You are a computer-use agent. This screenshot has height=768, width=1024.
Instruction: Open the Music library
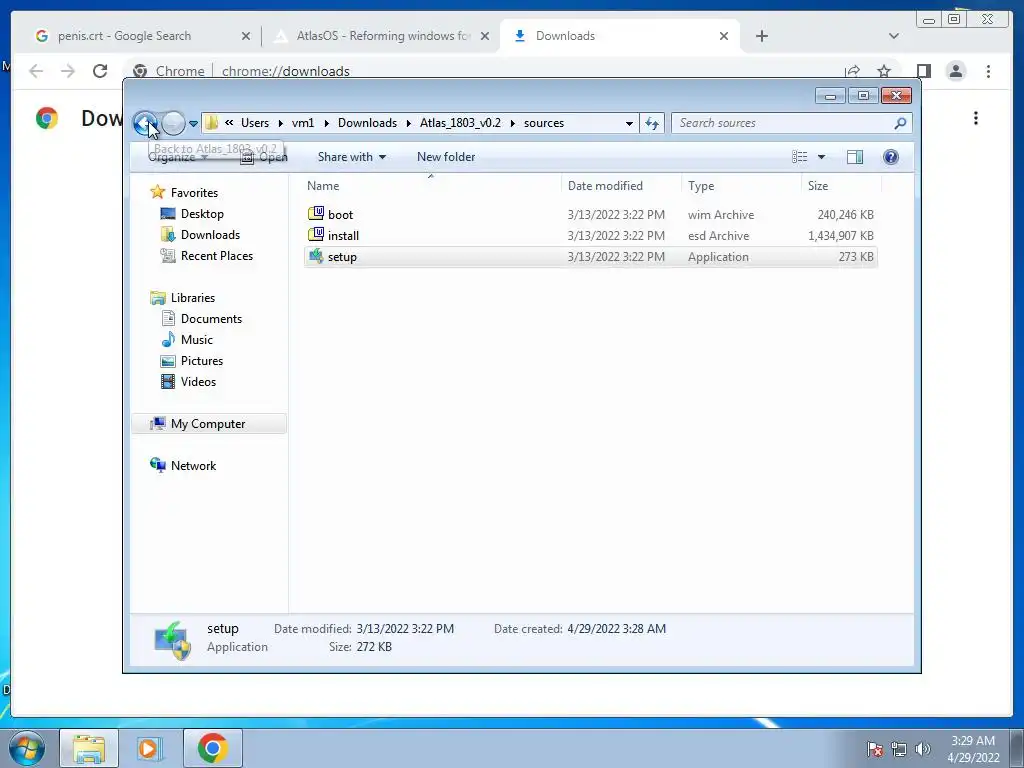pyautogui.click(x=197, y=340)
